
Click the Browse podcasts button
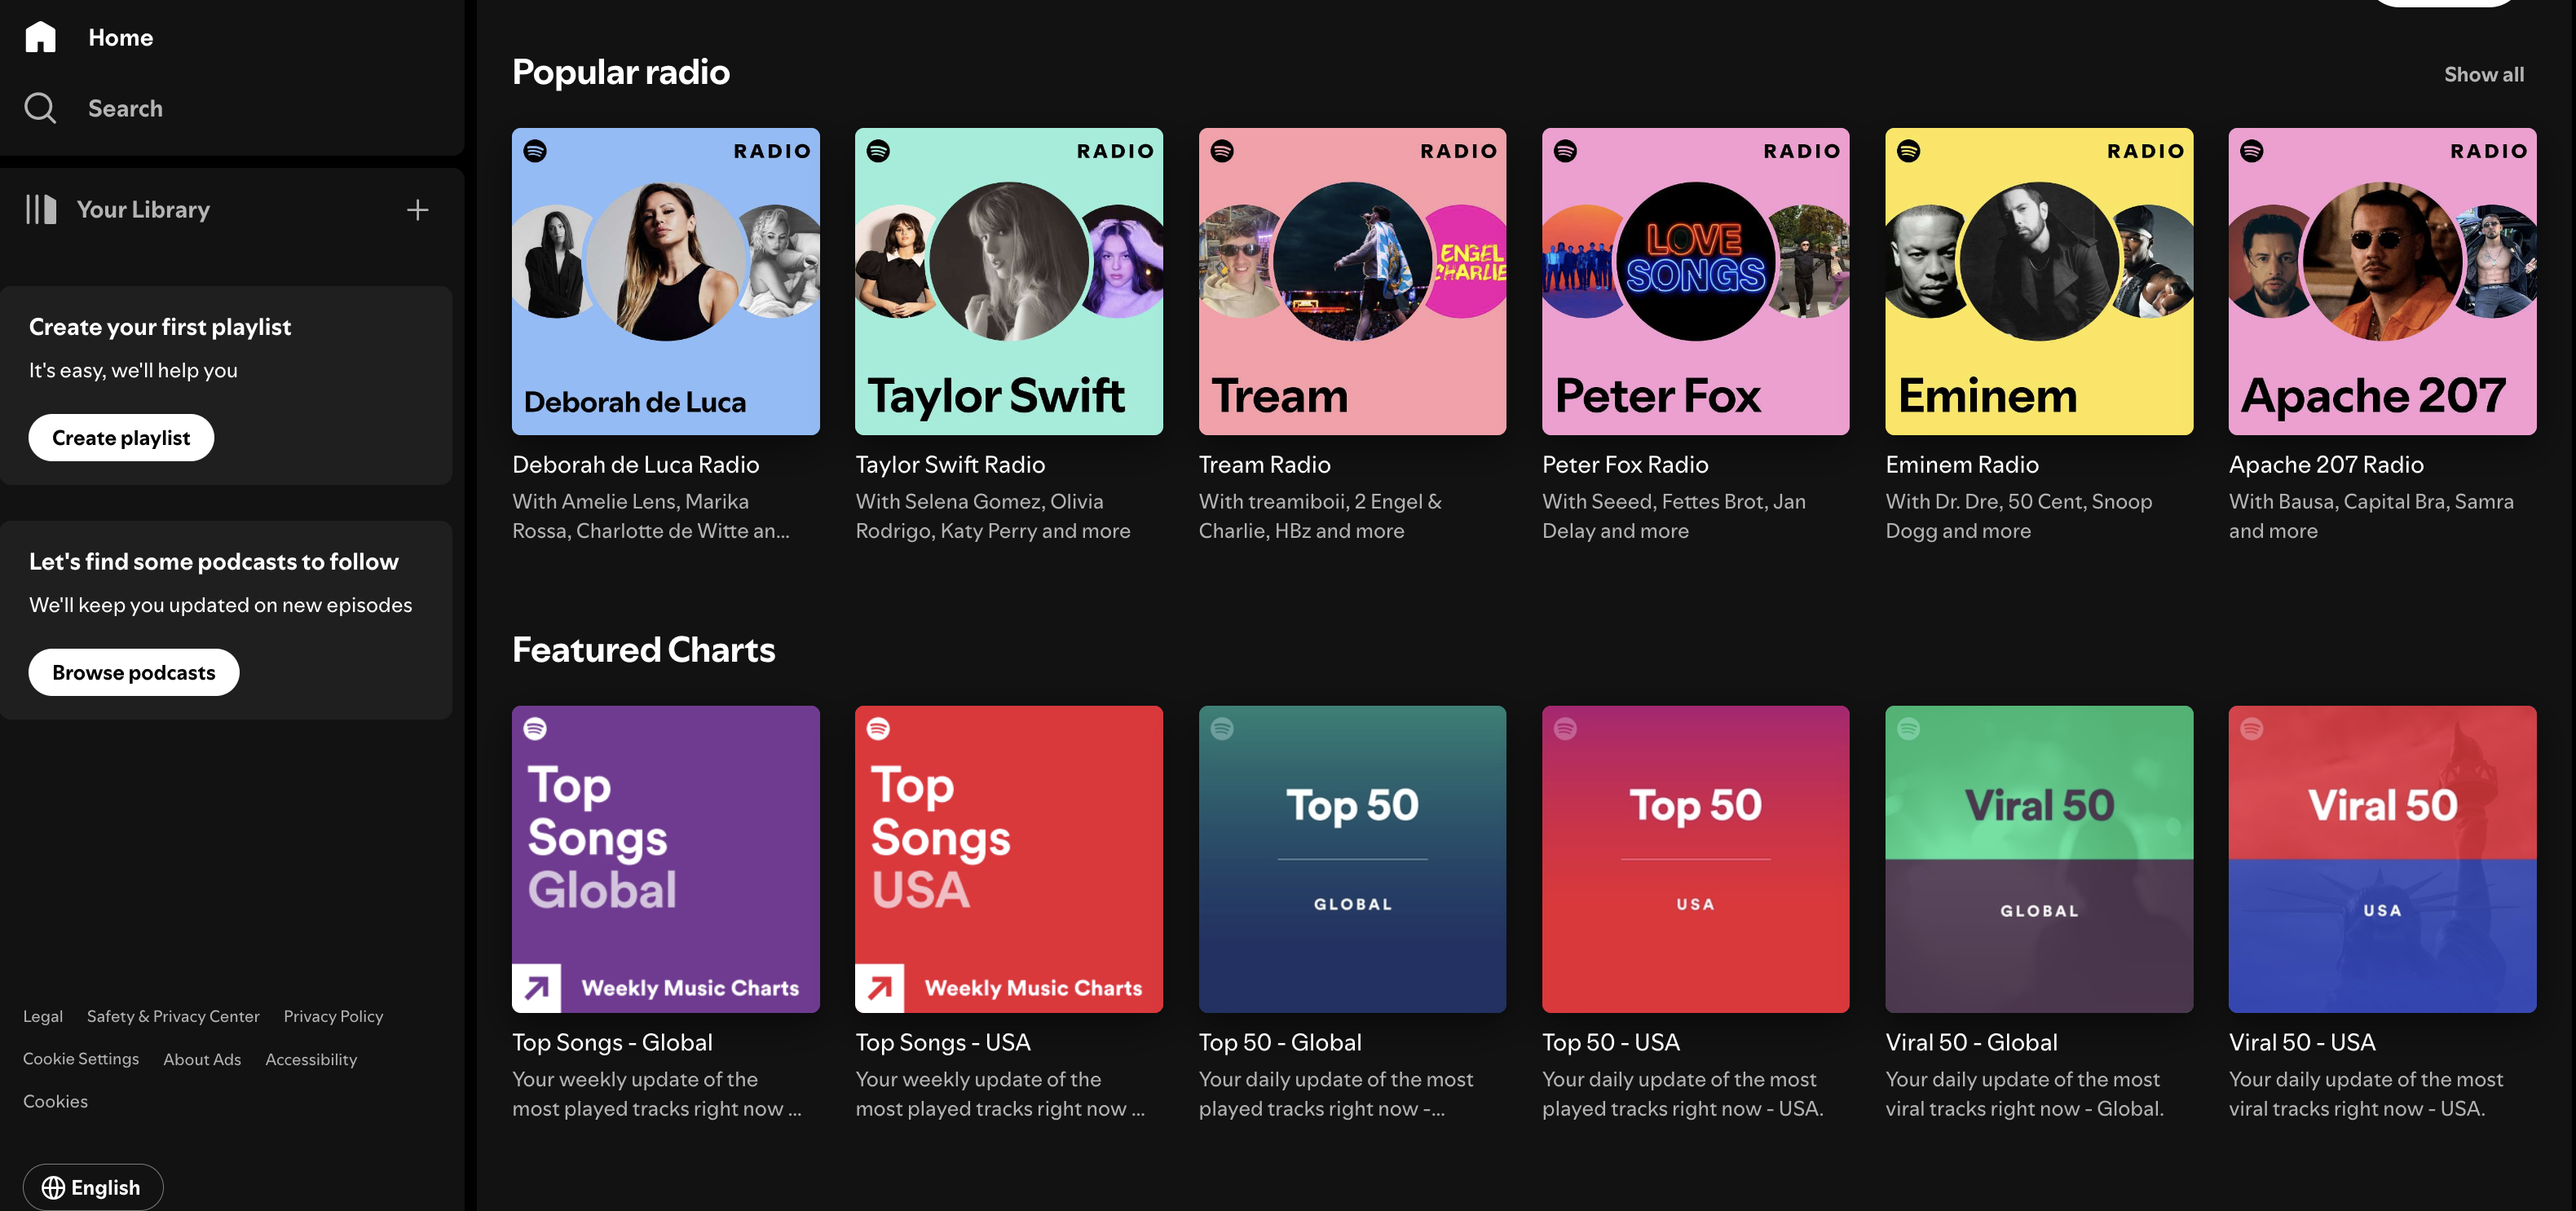[x=133, y=672]
